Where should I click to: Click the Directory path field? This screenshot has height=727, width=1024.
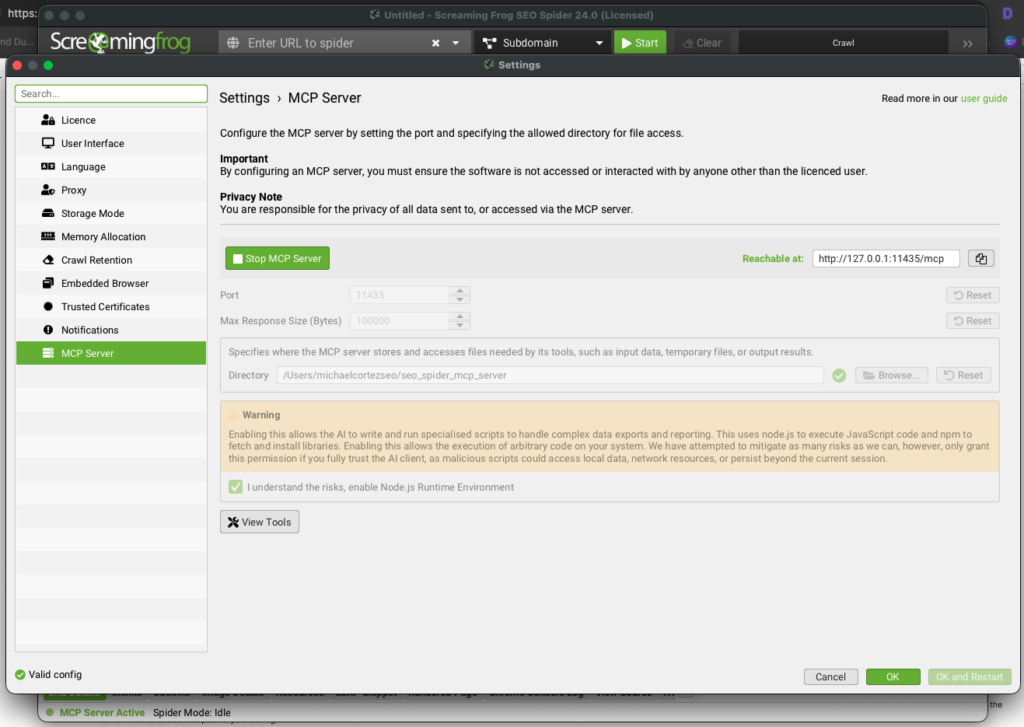point(550,375)
